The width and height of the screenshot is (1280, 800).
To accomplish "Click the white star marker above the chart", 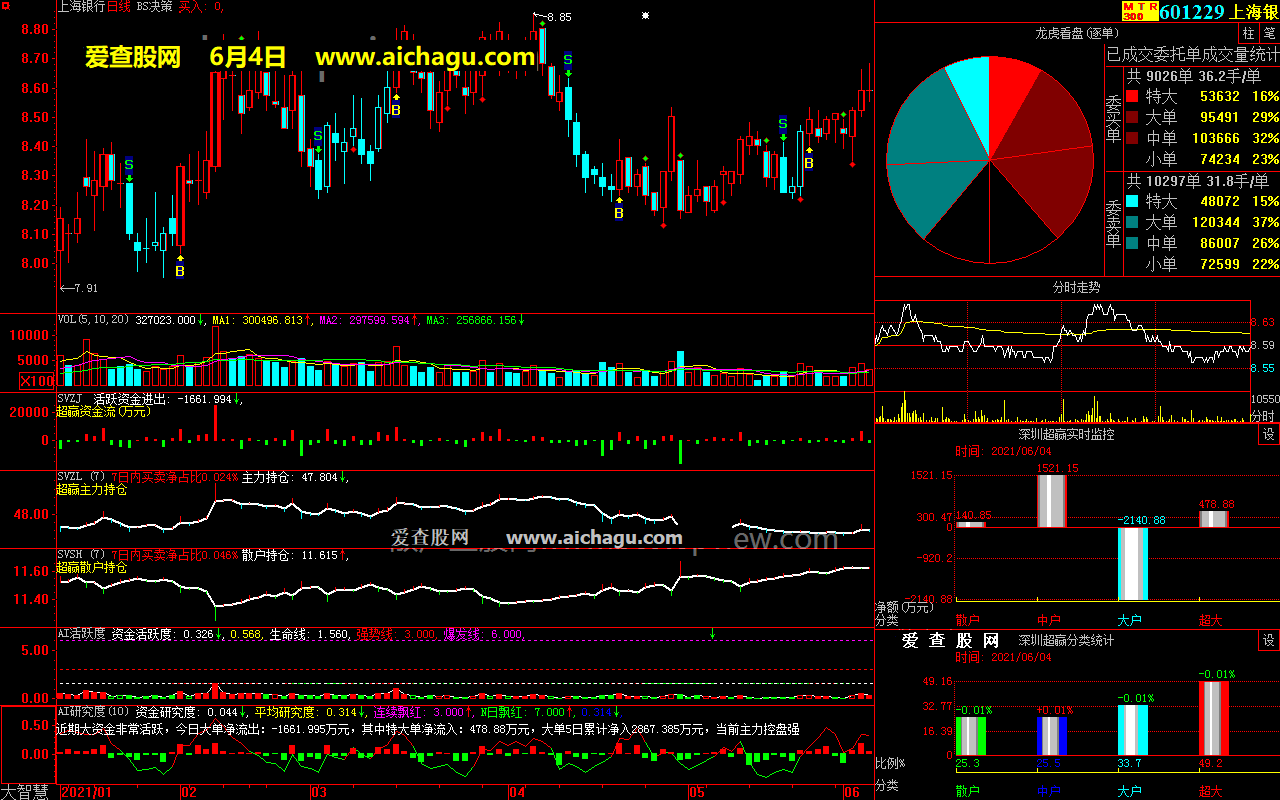I will [646, 16].
